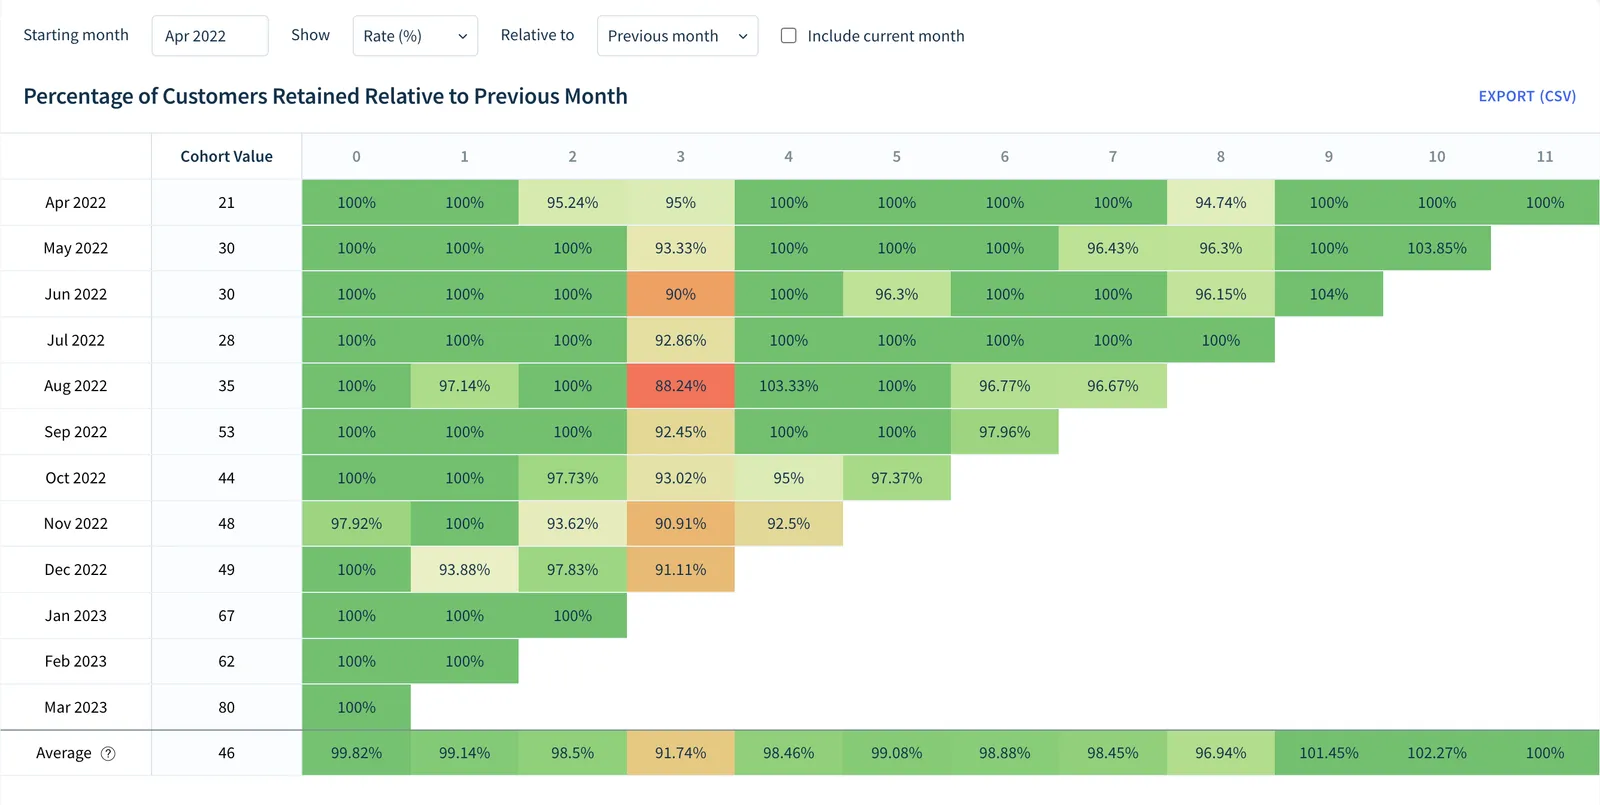Select the orange 90% cell in Jun 2022
The height and width of the screenshot is (805, 1600).
point(681,294)
